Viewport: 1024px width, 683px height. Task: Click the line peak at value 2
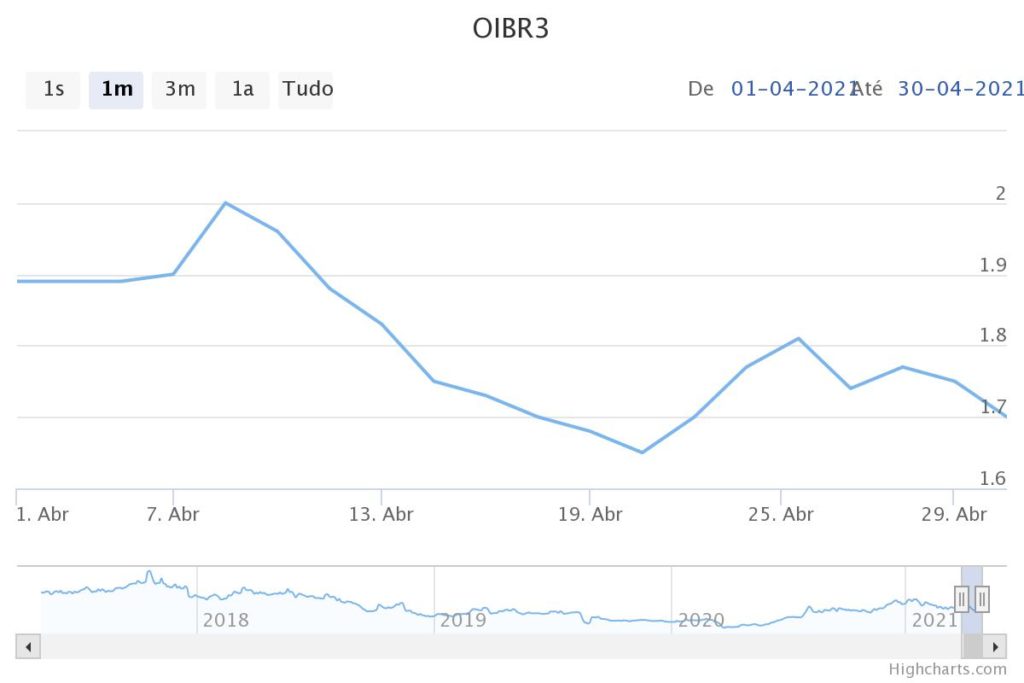pos(226,203)
